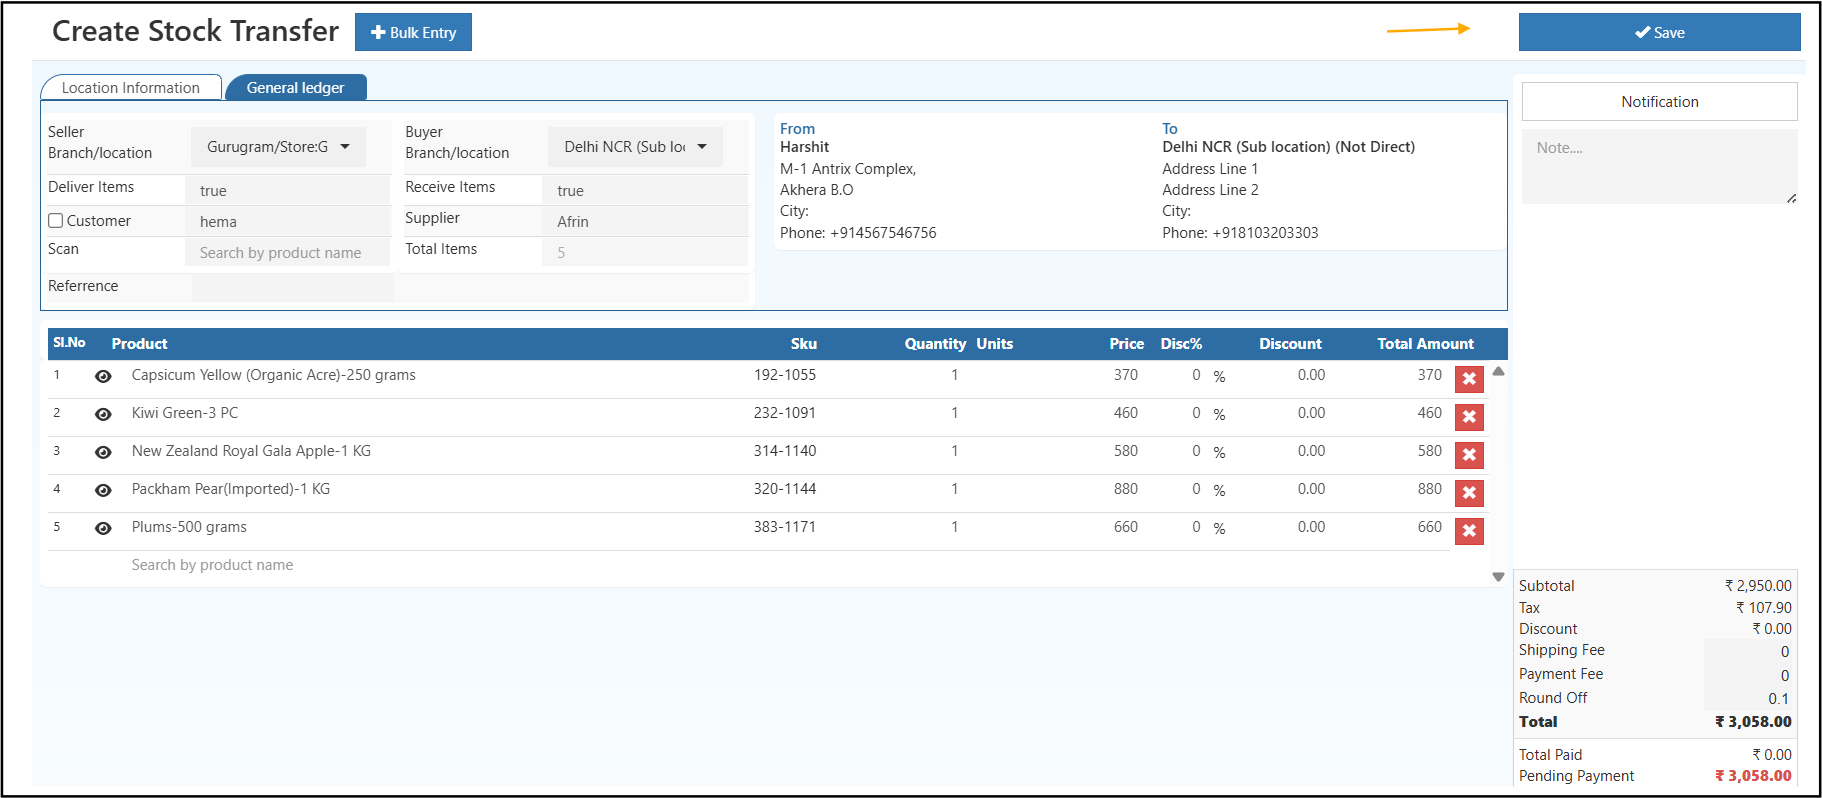1822x798 pixels.
Task: Focus the Note text area
Action: click(x=1659, y=166)
